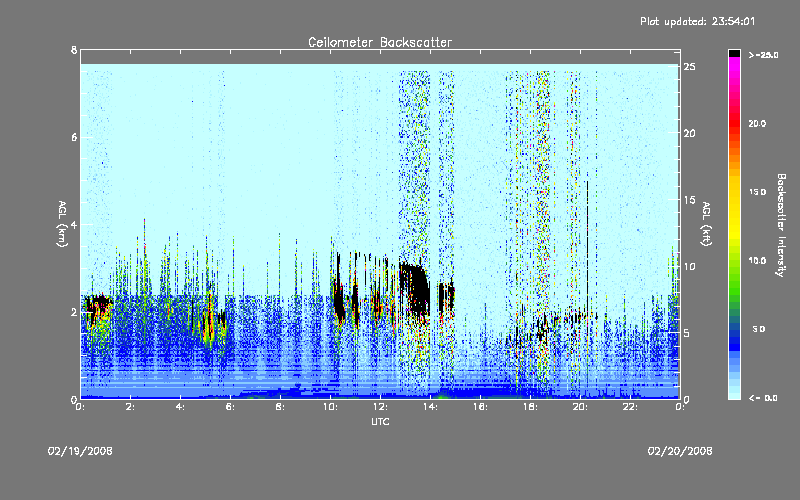Click the end date 02/20/2008 label
Image resolution: width=800 pixels, height=500 pixels.
680,451
